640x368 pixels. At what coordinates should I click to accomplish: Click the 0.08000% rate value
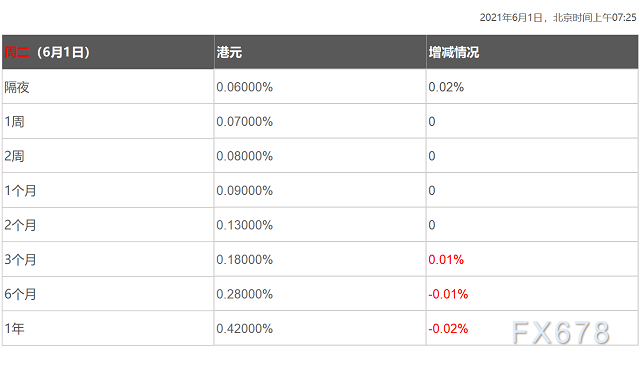click(x=244, y=156)
